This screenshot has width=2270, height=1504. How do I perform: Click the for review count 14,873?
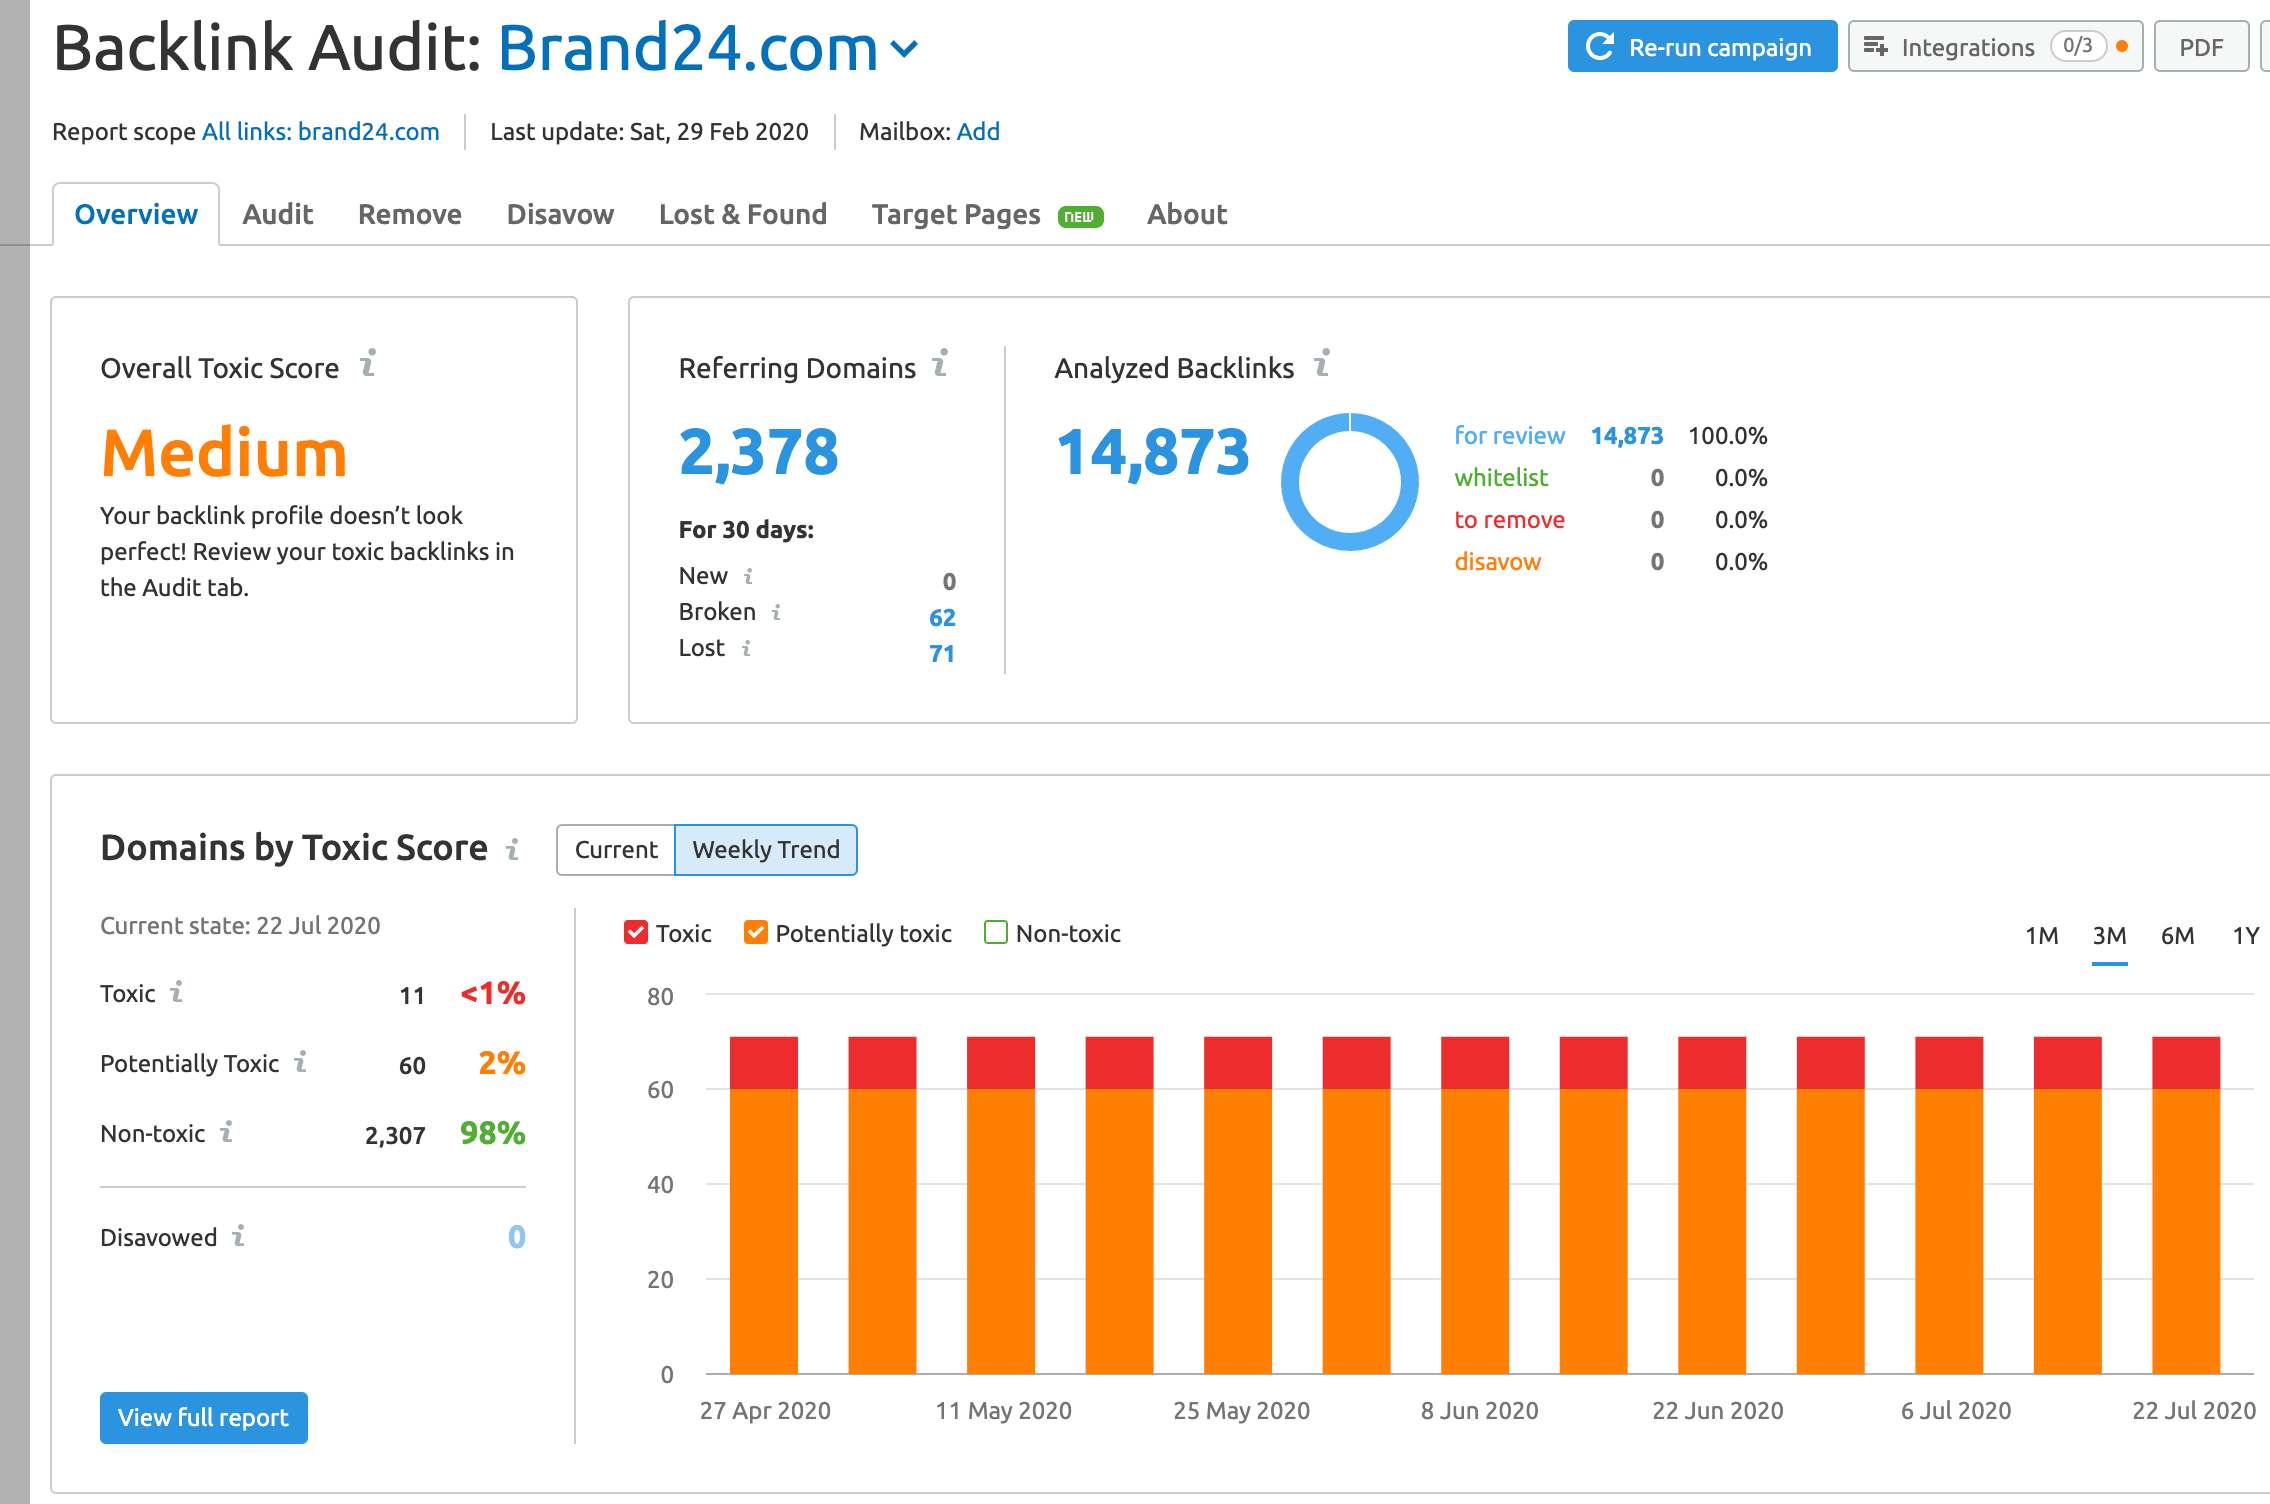point(1627,436)
